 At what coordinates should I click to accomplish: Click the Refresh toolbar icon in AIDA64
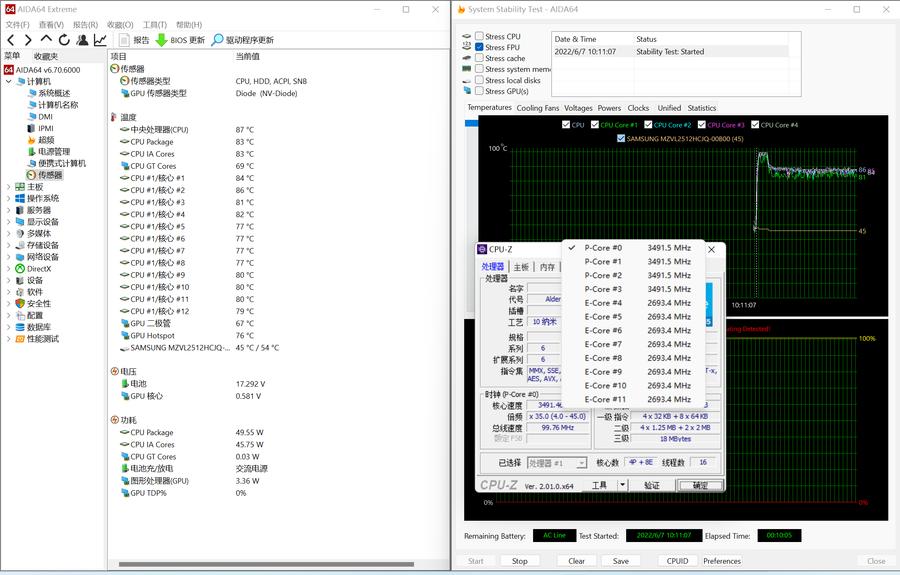pyautogui.click(x=64, y=40)
